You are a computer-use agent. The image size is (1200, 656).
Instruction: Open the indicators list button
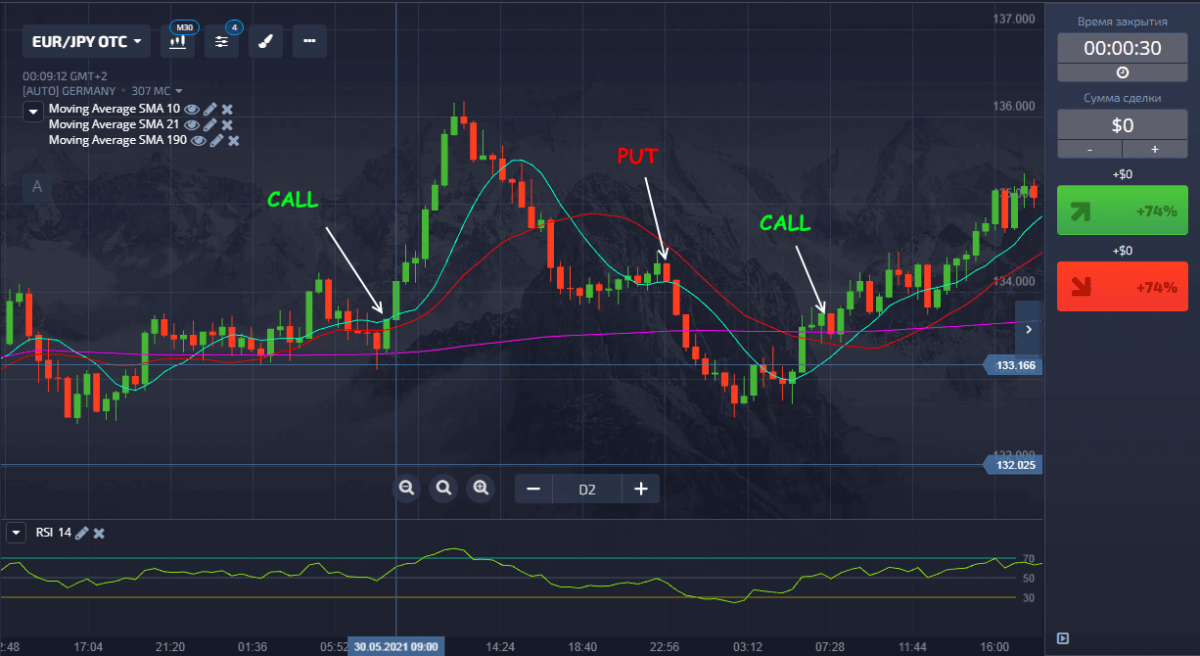point(221,41)
